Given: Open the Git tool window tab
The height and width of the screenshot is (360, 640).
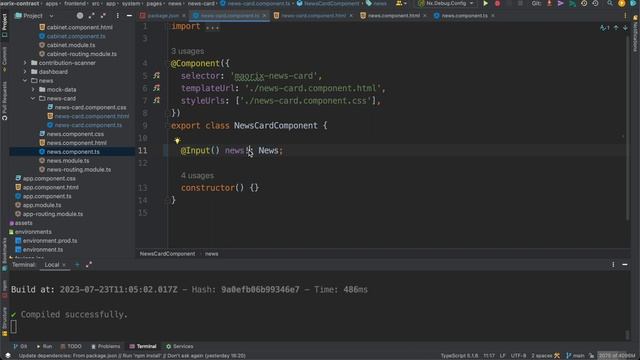Looking at the screenshot, I should [x=20, y=347].
